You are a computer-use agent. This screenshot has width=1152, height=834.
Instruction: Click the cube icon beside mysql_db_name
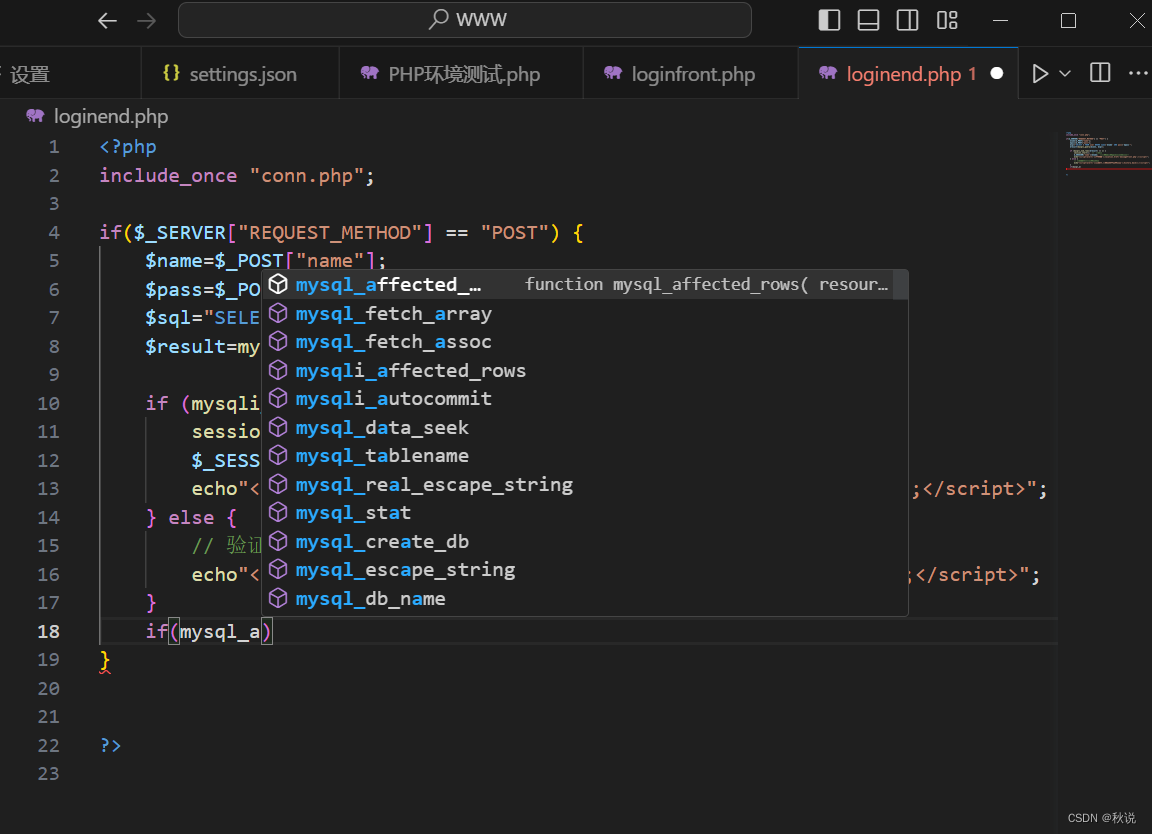click(278, 597)
